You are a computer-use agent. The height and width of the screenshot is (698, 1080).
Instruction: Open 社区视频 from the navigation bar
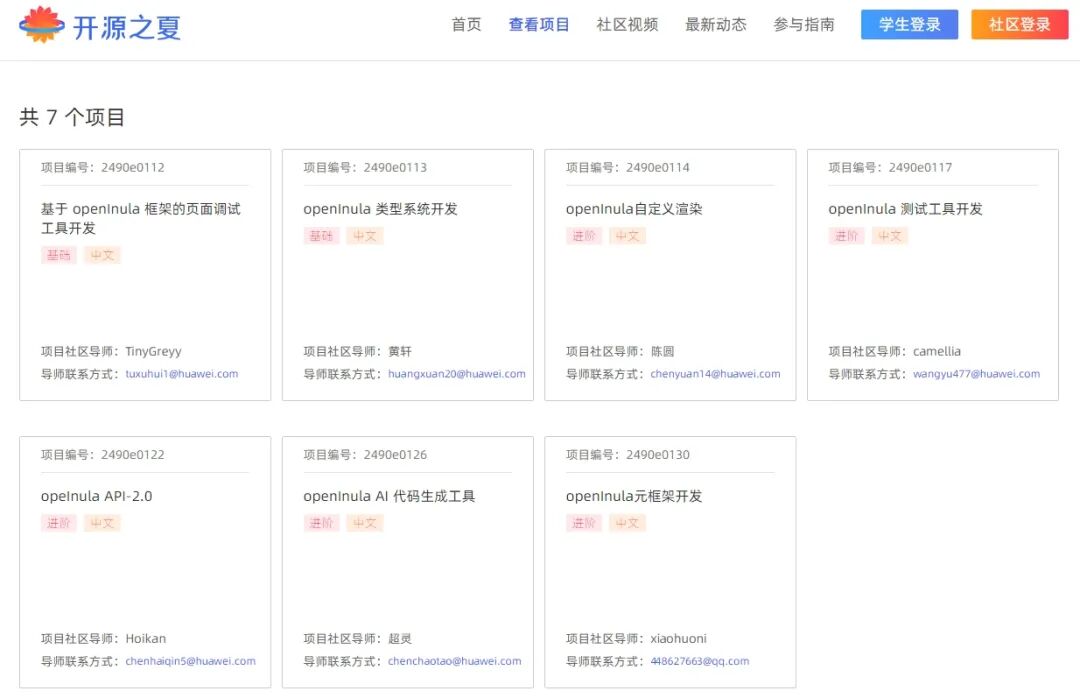(x=627, y=25)
